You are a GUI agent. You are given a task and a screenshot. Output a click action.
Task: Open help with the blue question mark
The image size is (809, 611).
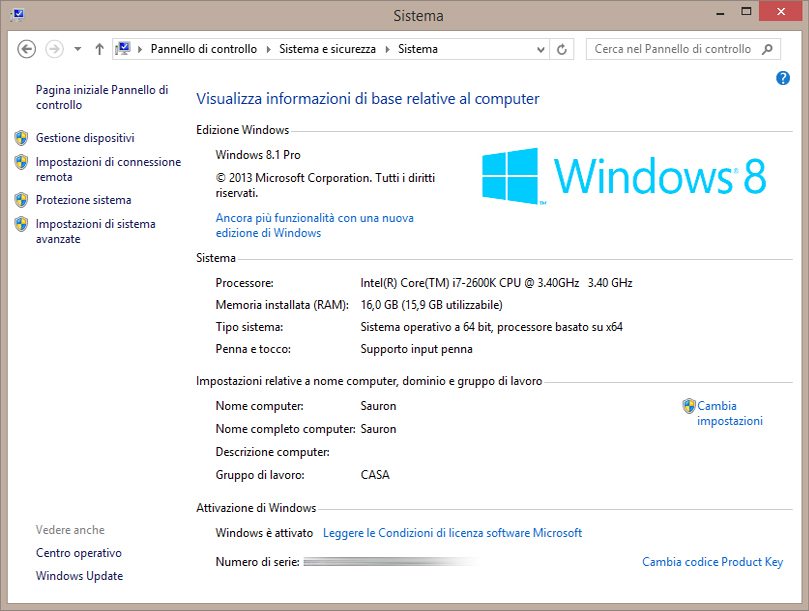(783, 79)
